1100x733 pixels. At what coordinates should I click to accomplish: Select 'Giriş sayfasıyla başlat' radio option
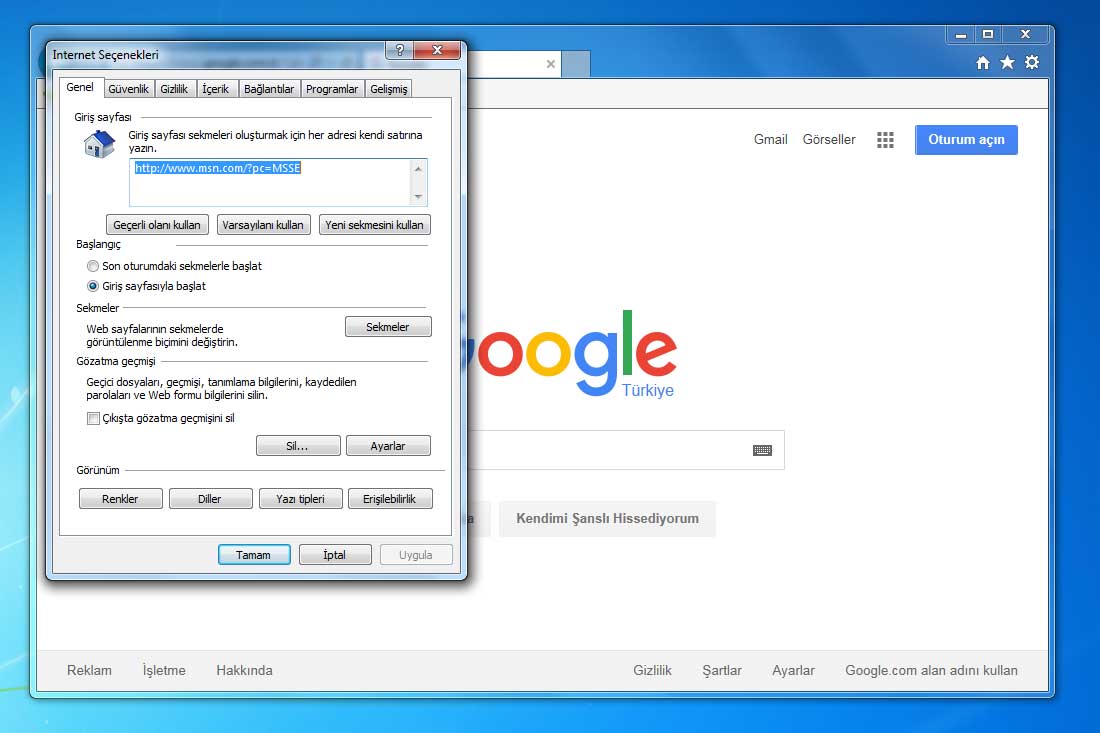[93, 286]
